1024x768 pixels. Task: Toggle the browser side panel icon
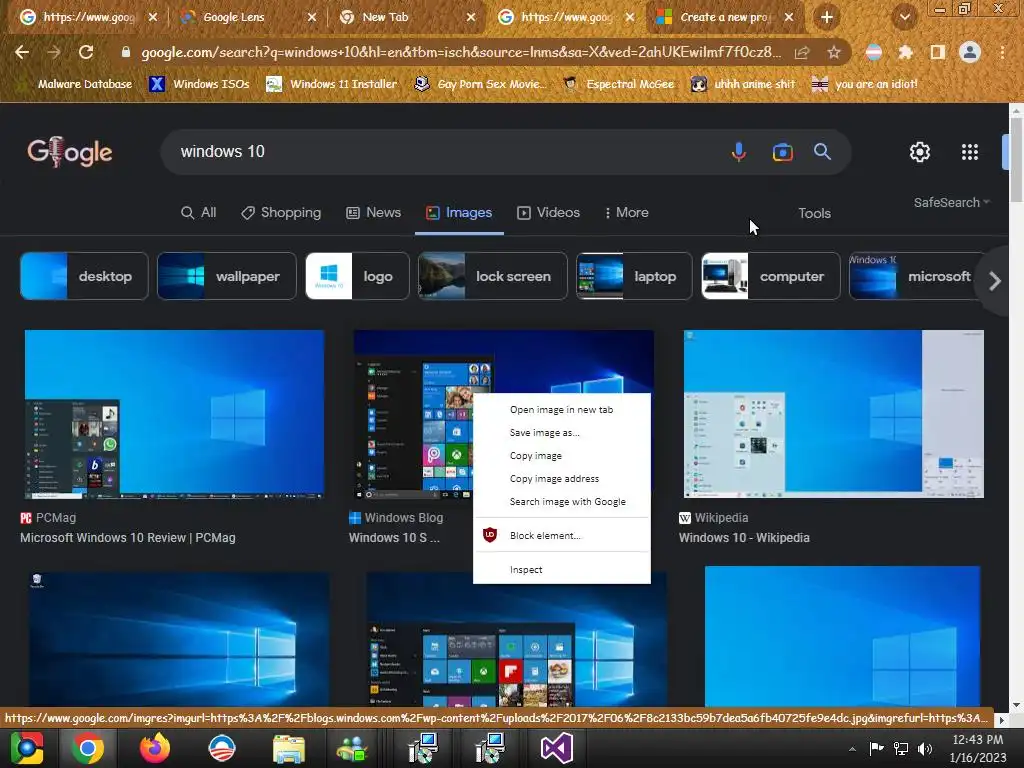pos(937,52)
